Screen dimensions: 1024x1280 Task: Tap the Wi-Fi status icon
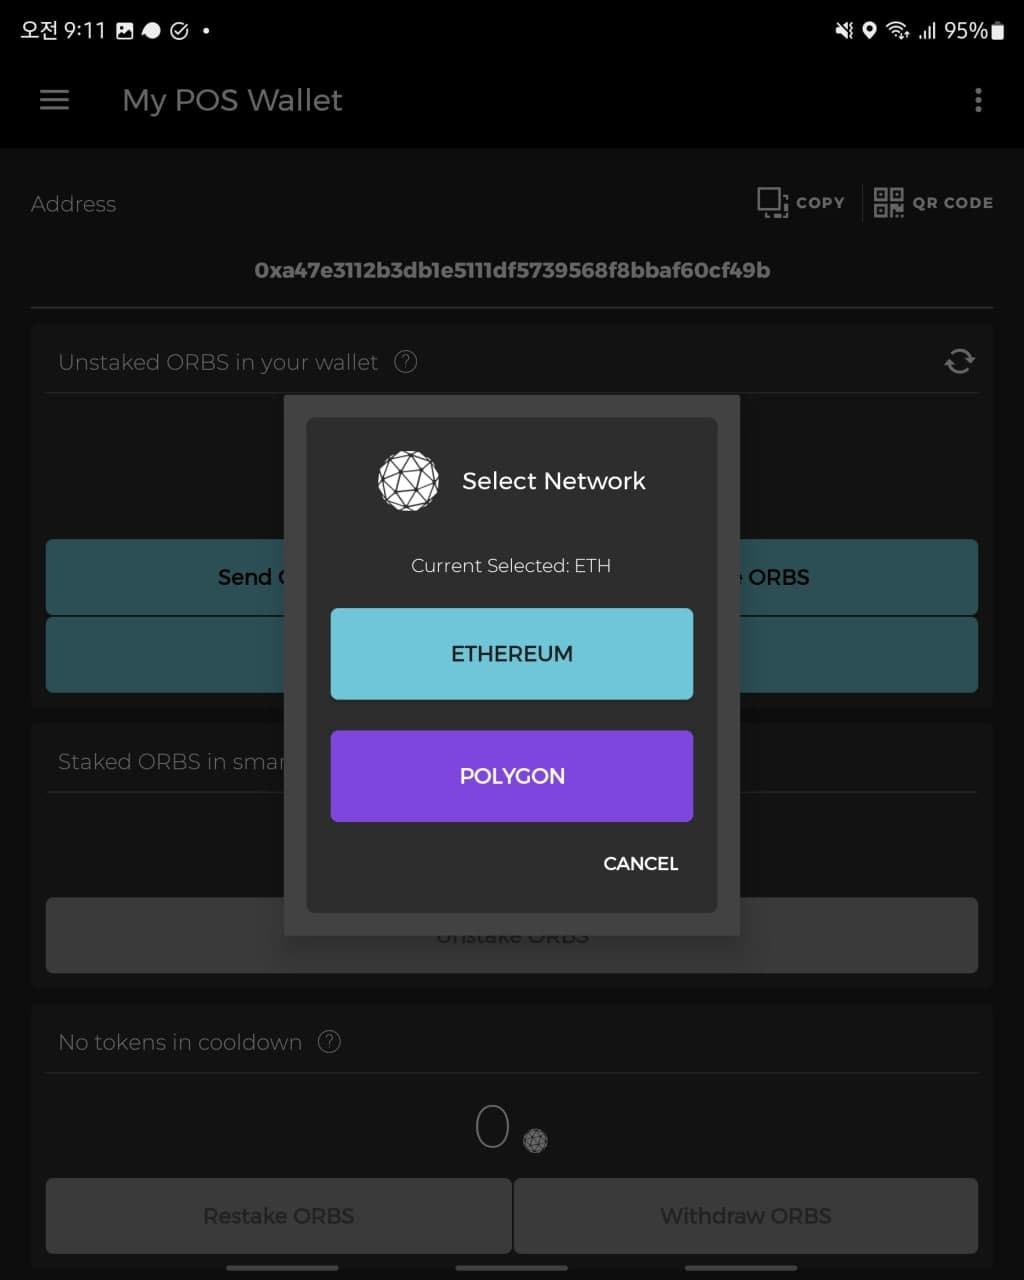pos(898,31)
